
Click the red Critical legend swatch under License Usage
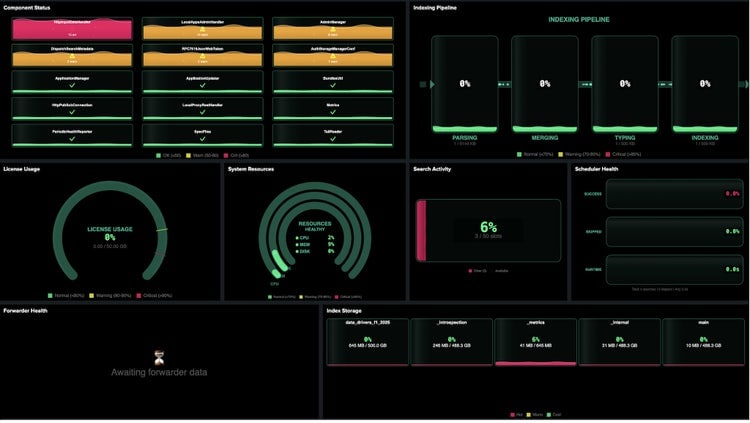tap(139, 296)
